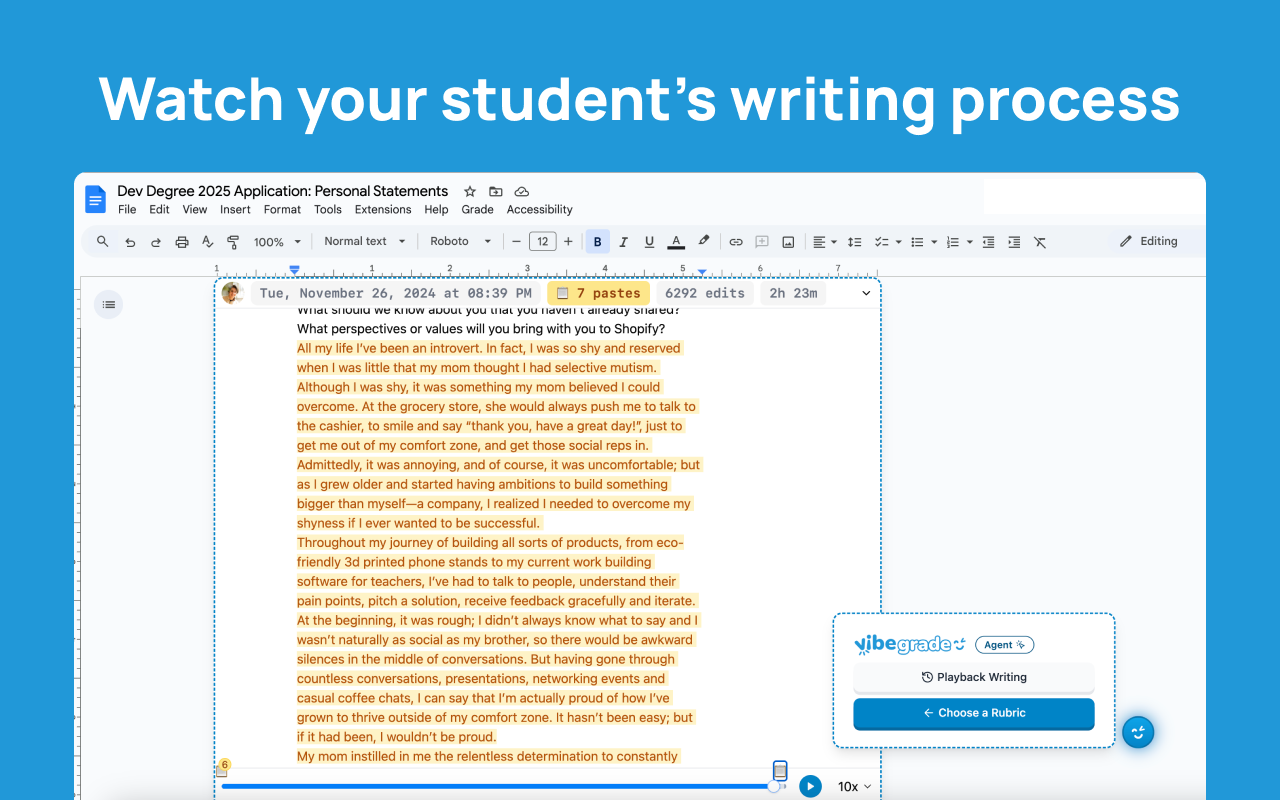Open the Grade menu
This screenshot has height=800, width=1280.
(477, 210)
